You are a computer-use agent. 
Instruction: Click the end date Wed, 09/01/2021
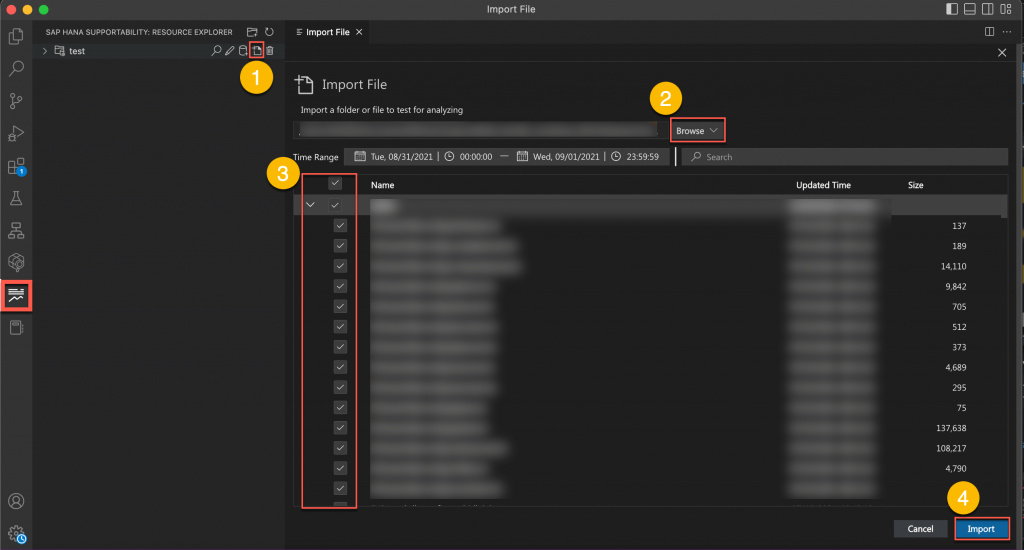(x=566, y=157)
